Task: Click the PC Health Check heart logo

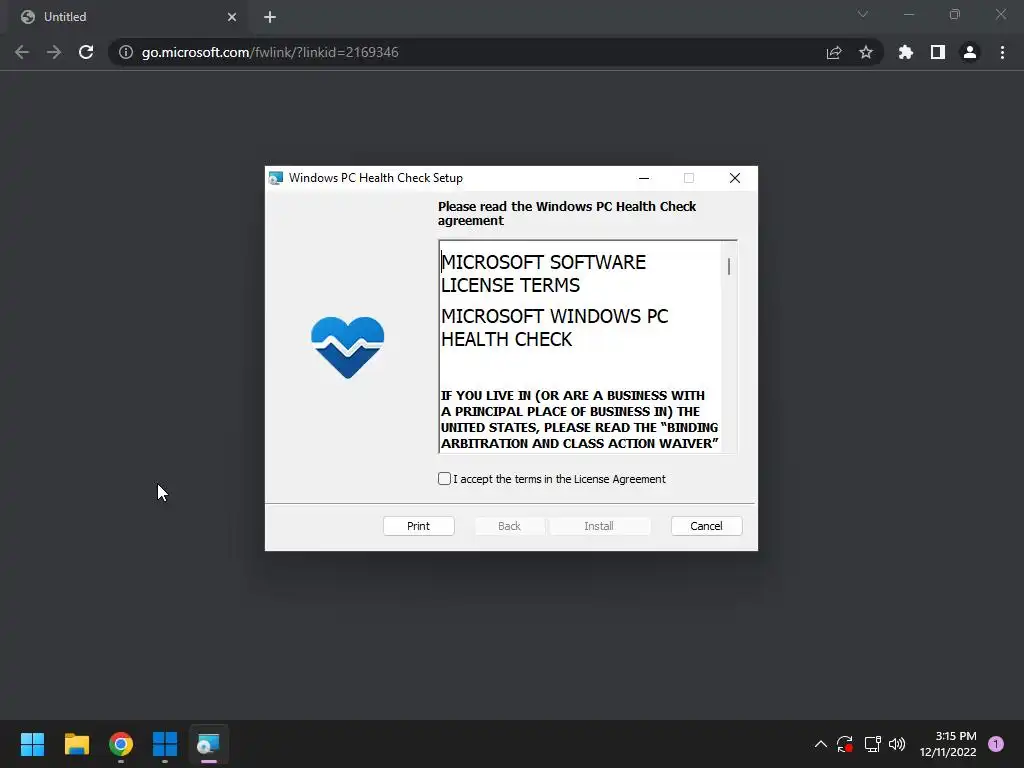Action: (347, 347)
